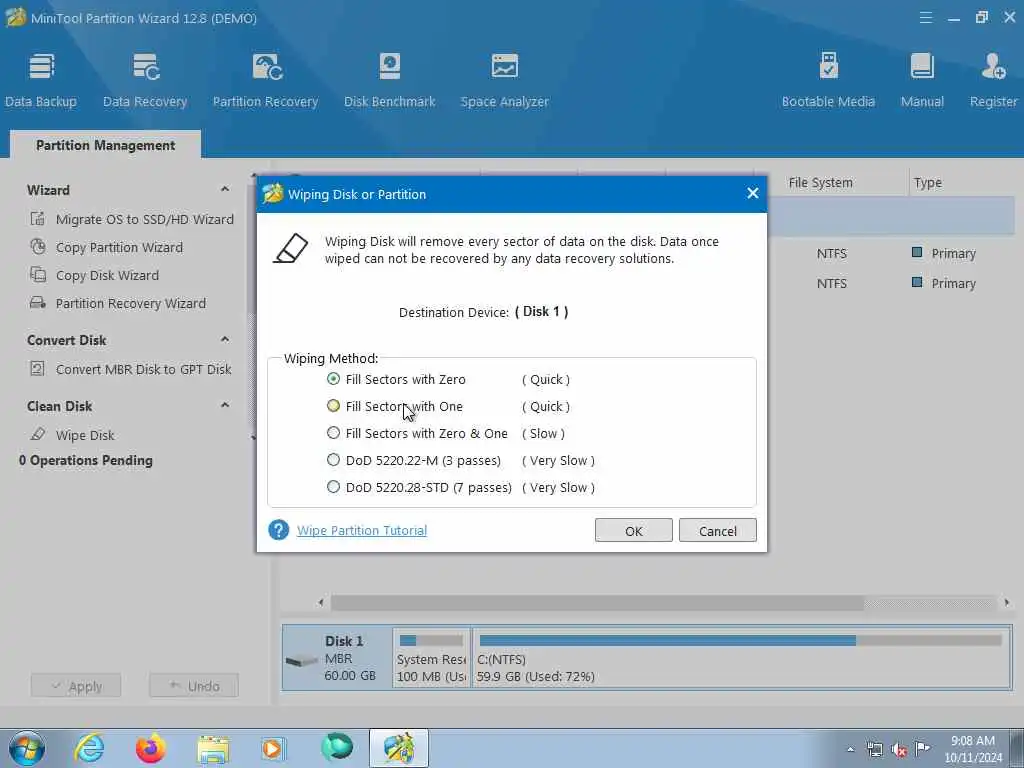The height and width of the screenshot is (768, 1024).
Task: Collapse the Convert Disk section
Action: 225,340
